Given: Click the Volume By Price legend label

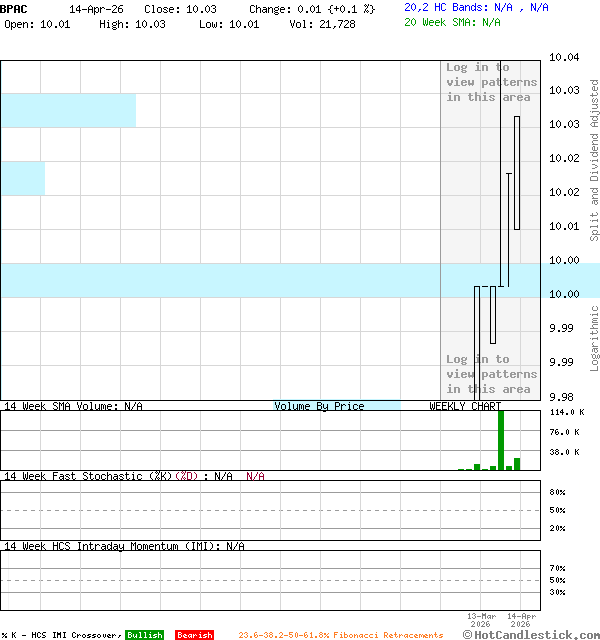Looking at the screenshot, I should (319, 406).
